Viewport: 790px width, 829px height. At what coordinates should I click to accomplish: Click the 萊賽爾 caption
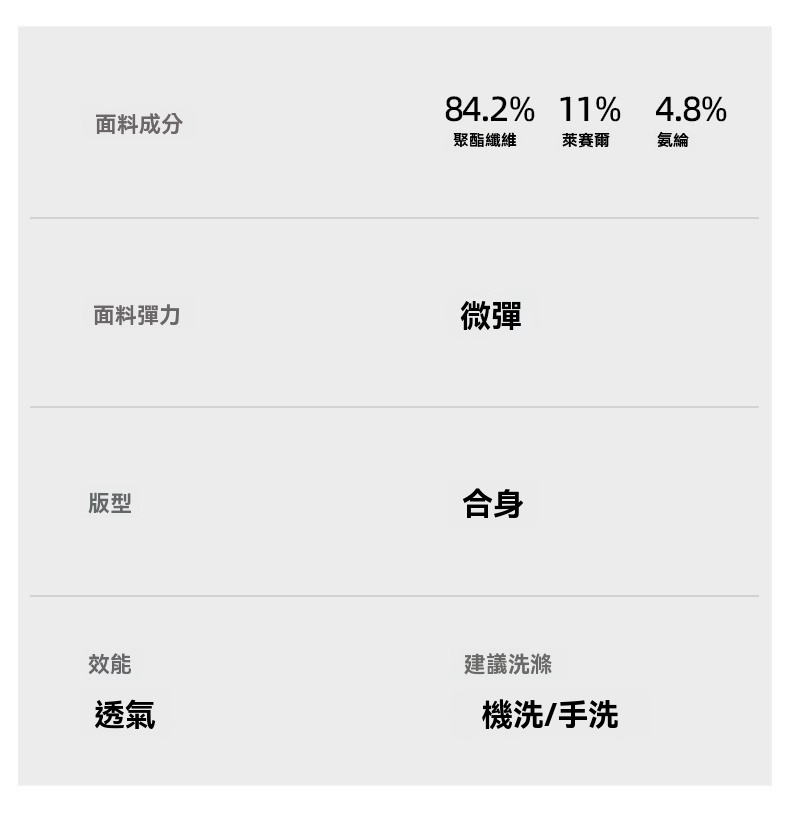tap(585, 141)
